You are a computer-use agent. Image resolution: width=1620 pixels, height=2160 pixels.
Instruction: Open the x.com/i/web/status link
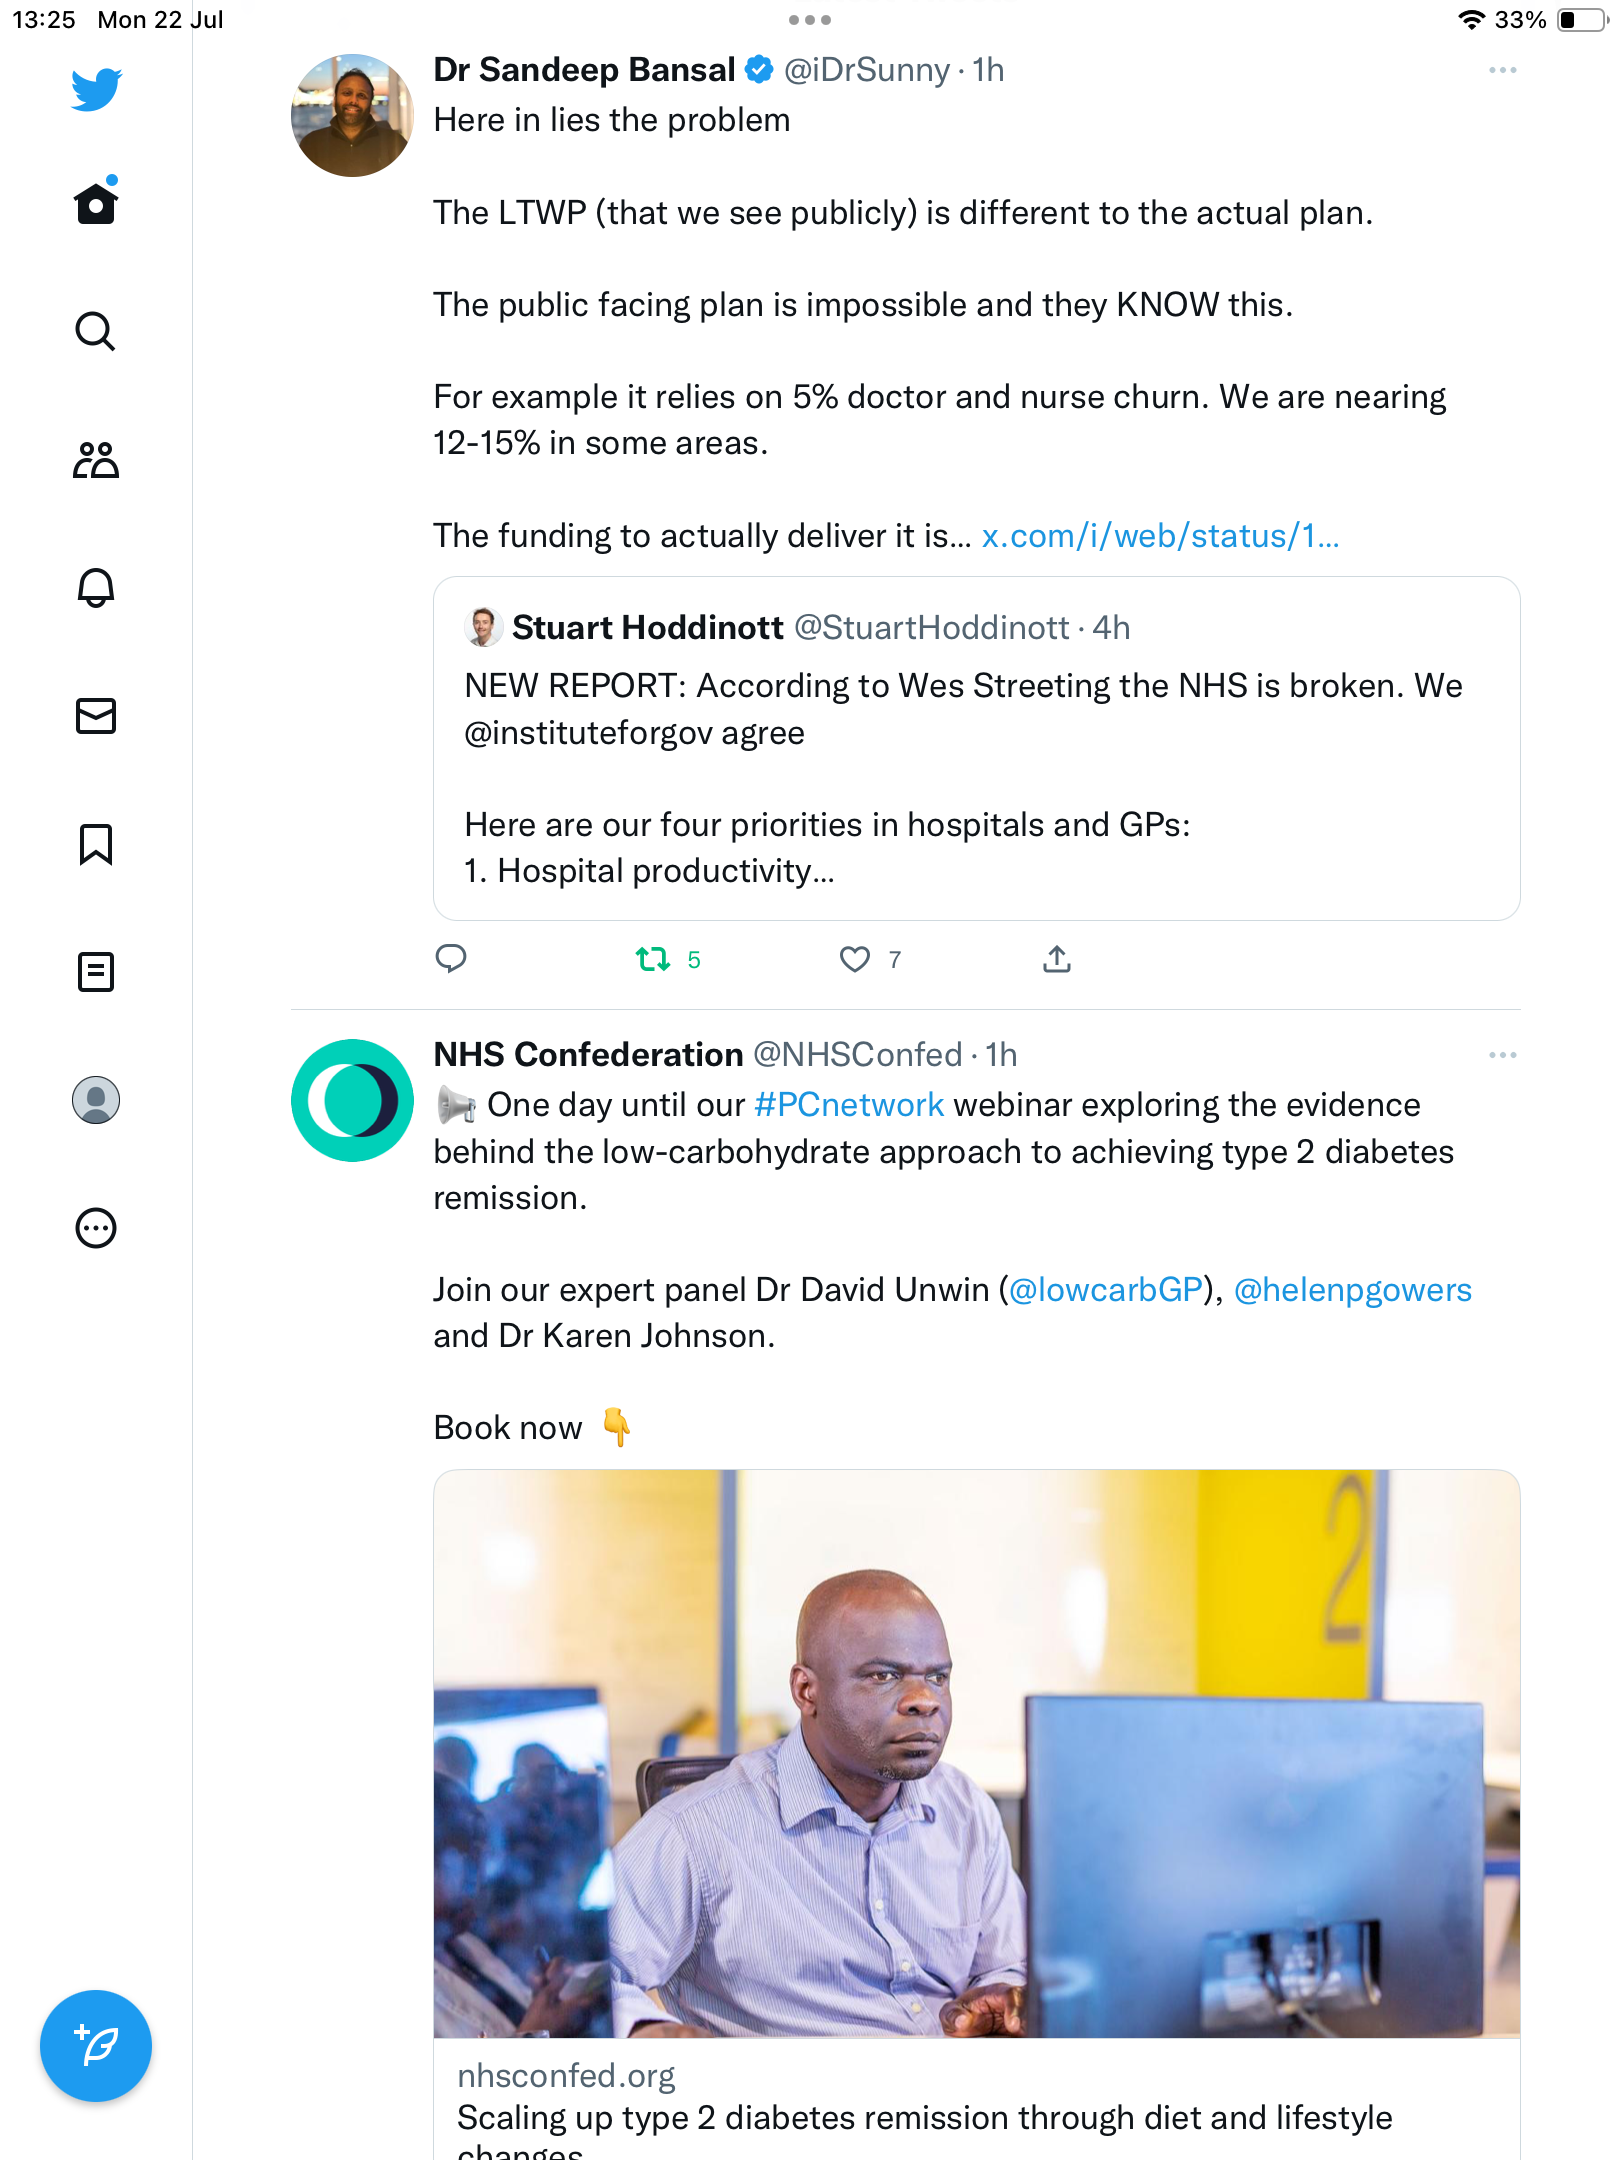[1160, 537]
